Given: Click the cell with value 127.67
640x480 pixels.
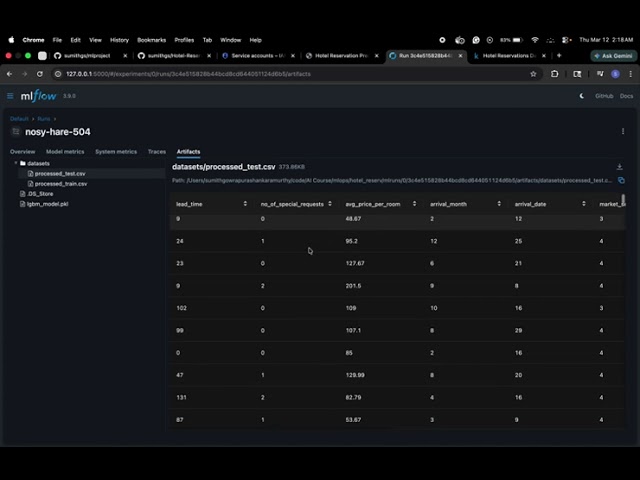Looking at the screenshot, I should tap(355, 263).
